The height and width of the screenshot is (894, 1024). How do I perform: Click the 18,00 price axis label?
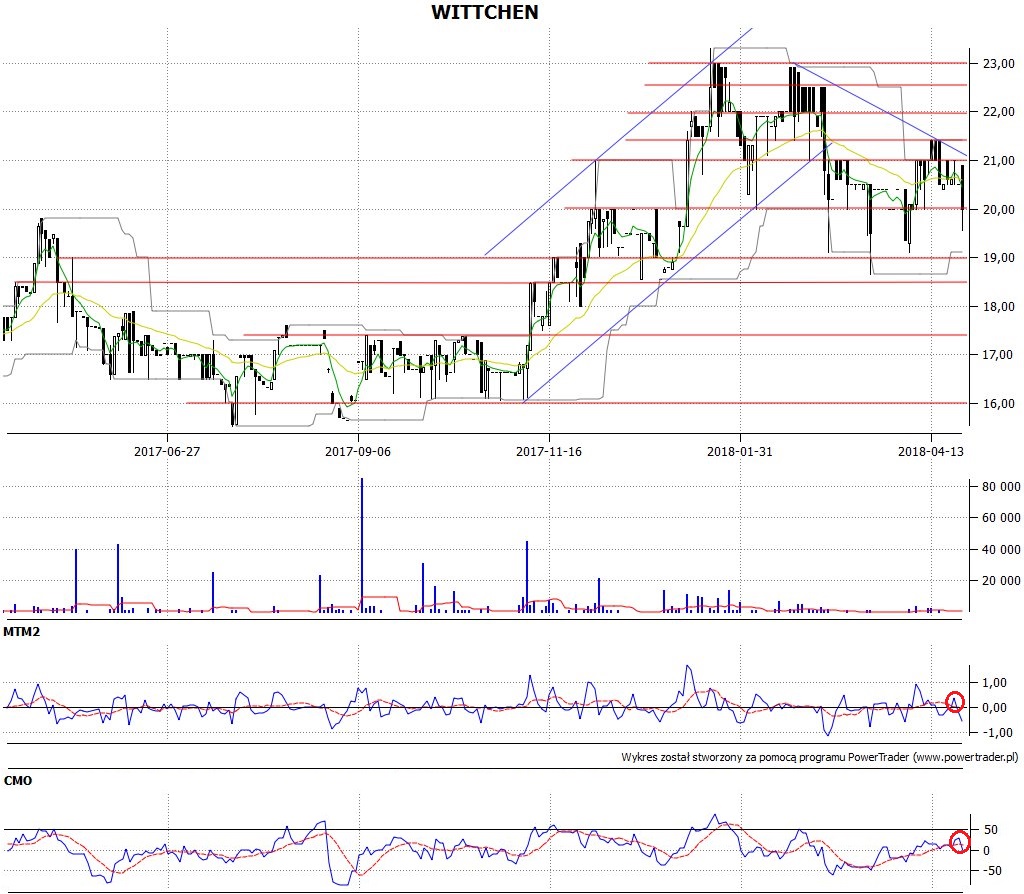[x=999, y=306]
